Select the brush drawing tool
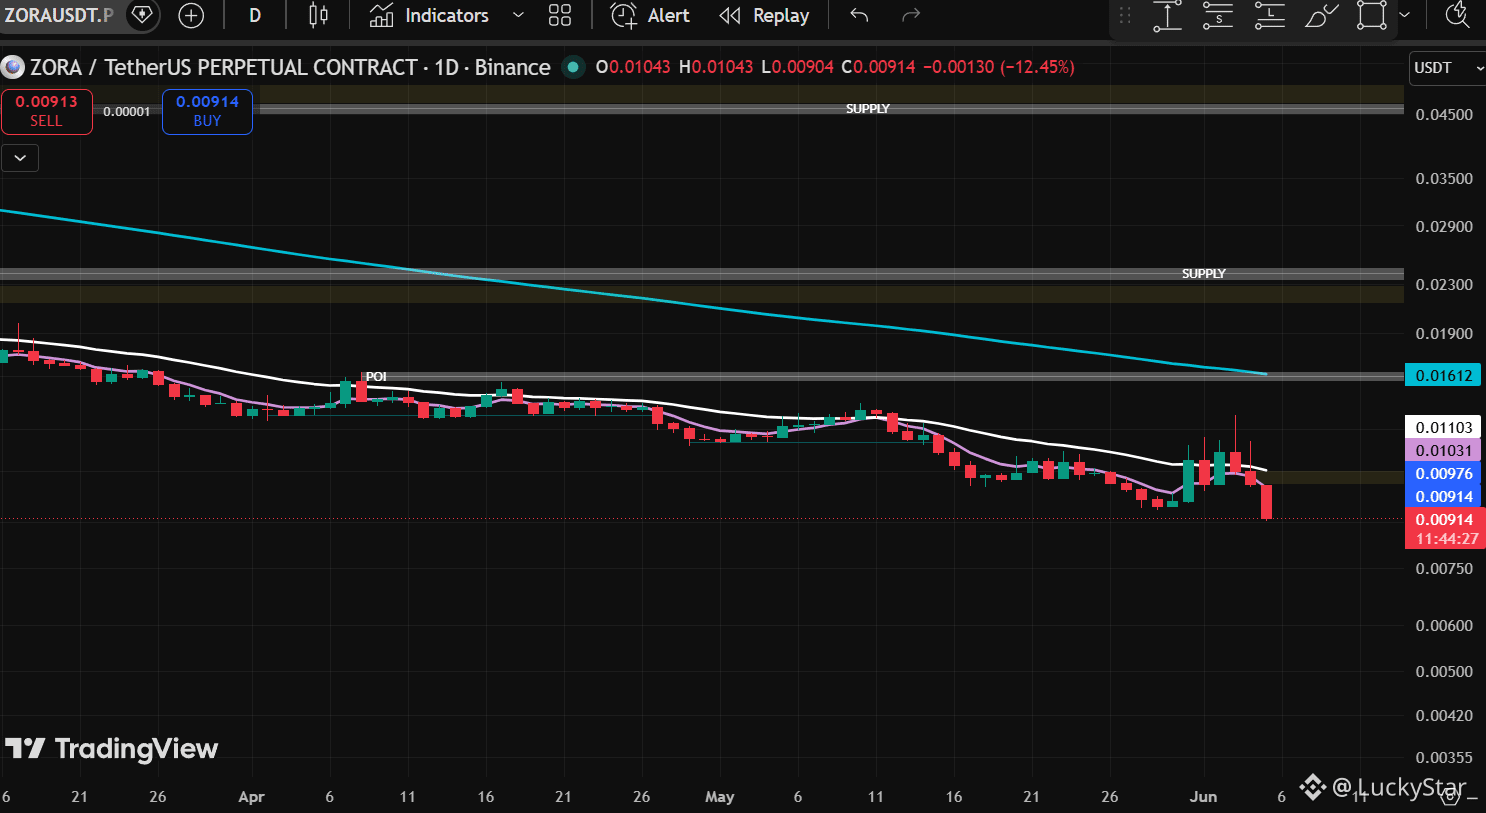 tap(1321, 15)
